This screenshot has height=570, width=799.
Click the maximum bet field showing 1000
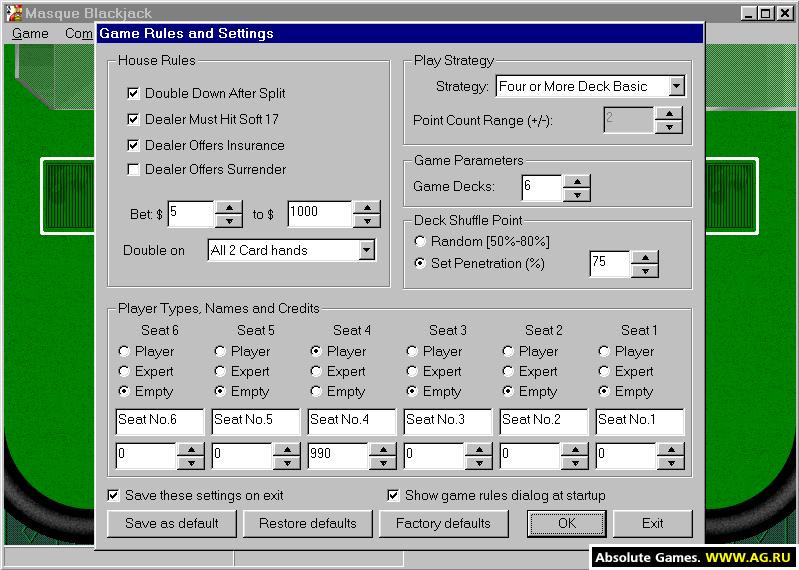(x=320, y=213)
